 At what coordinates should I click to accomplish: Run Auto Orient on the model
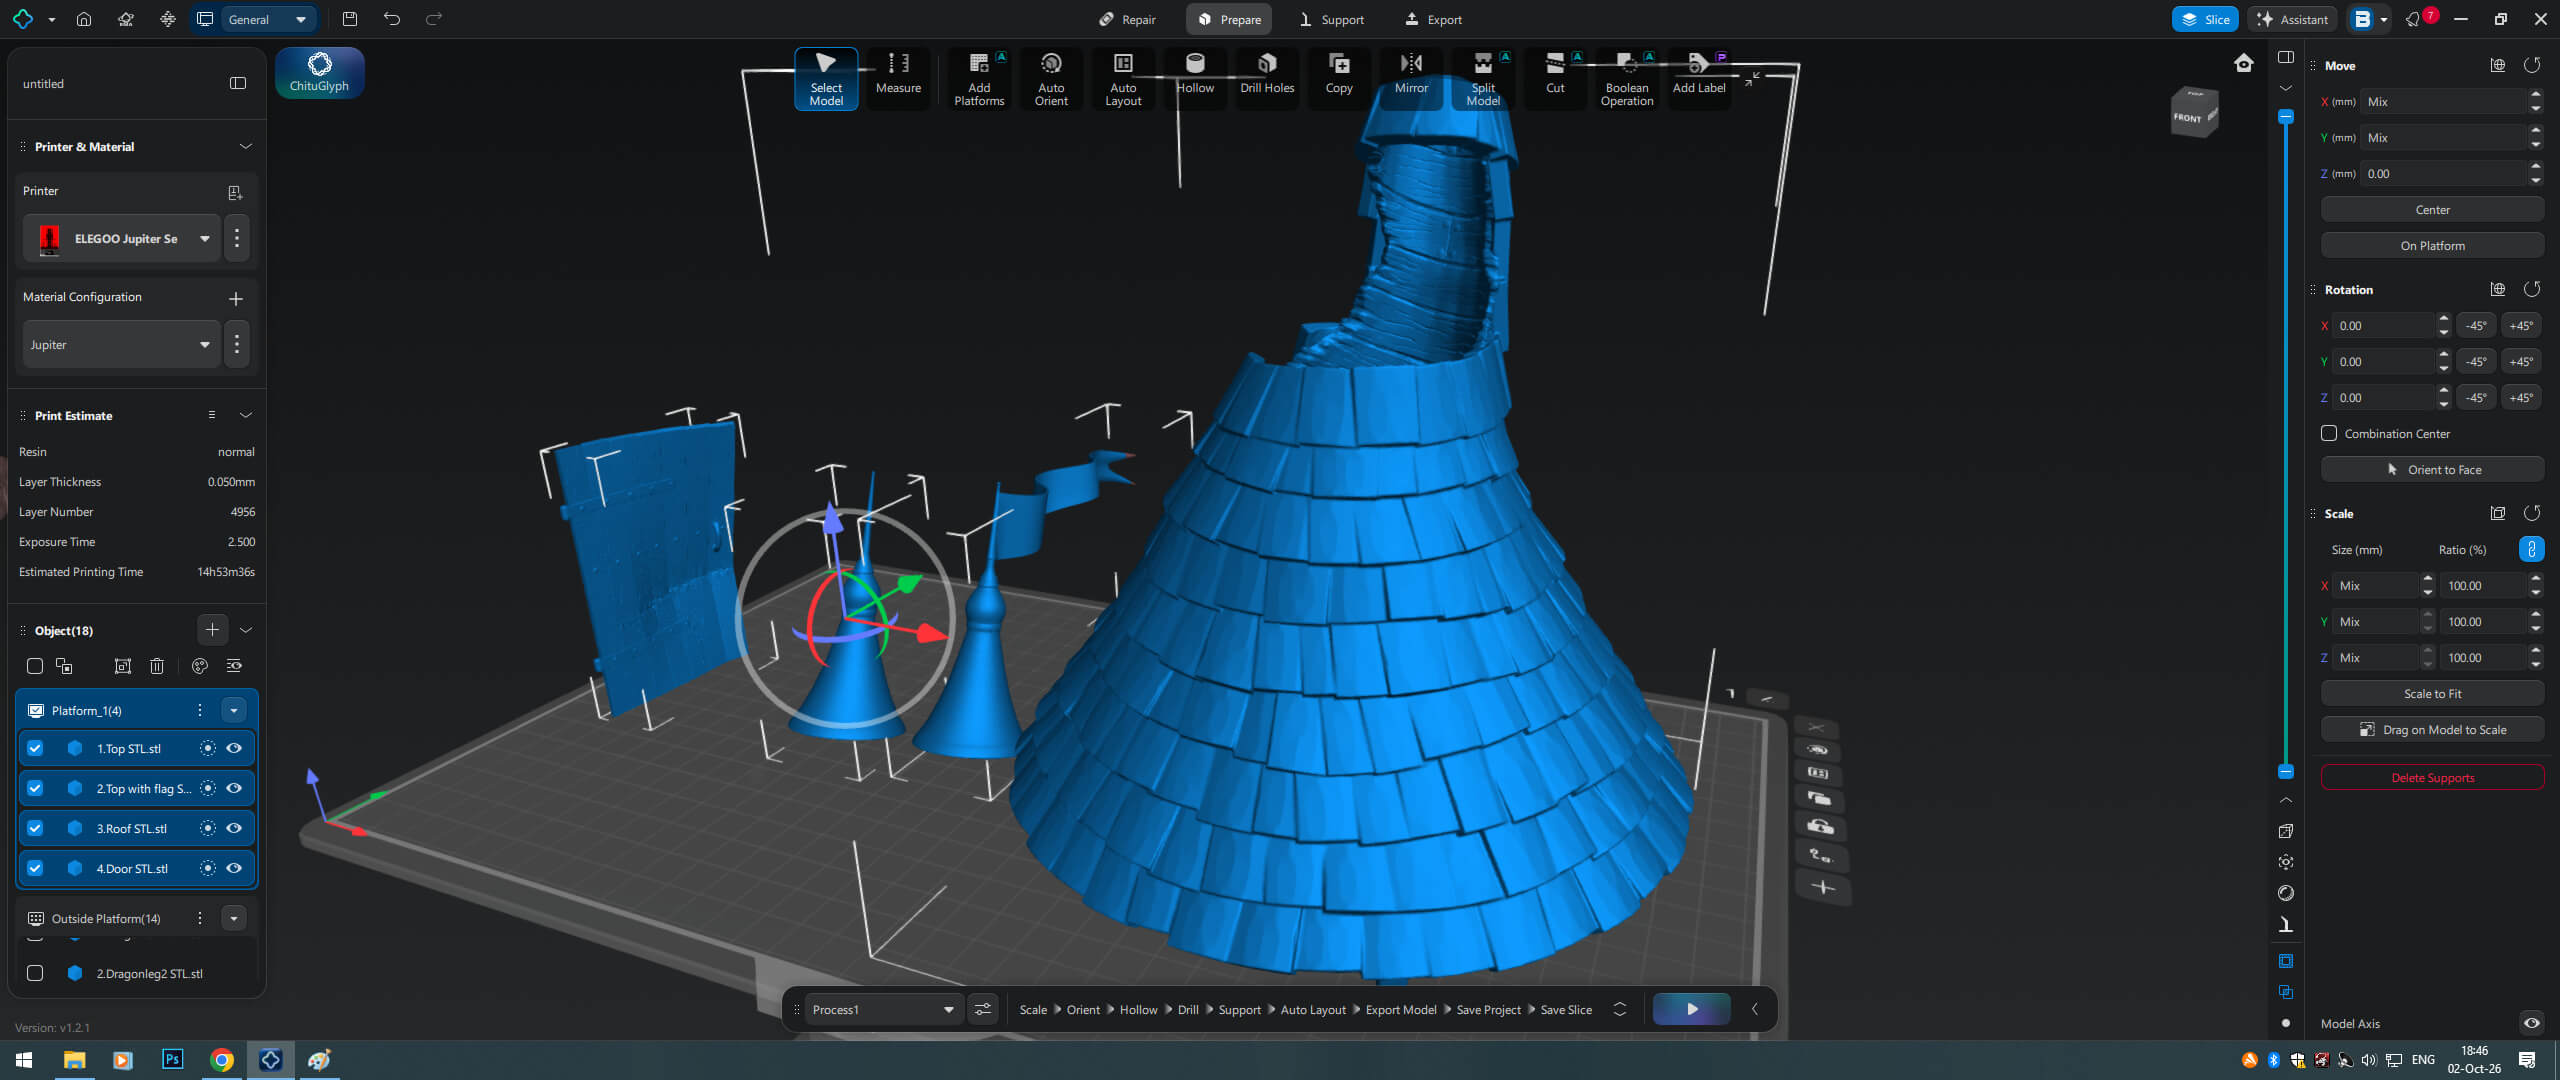[1051, 78]
